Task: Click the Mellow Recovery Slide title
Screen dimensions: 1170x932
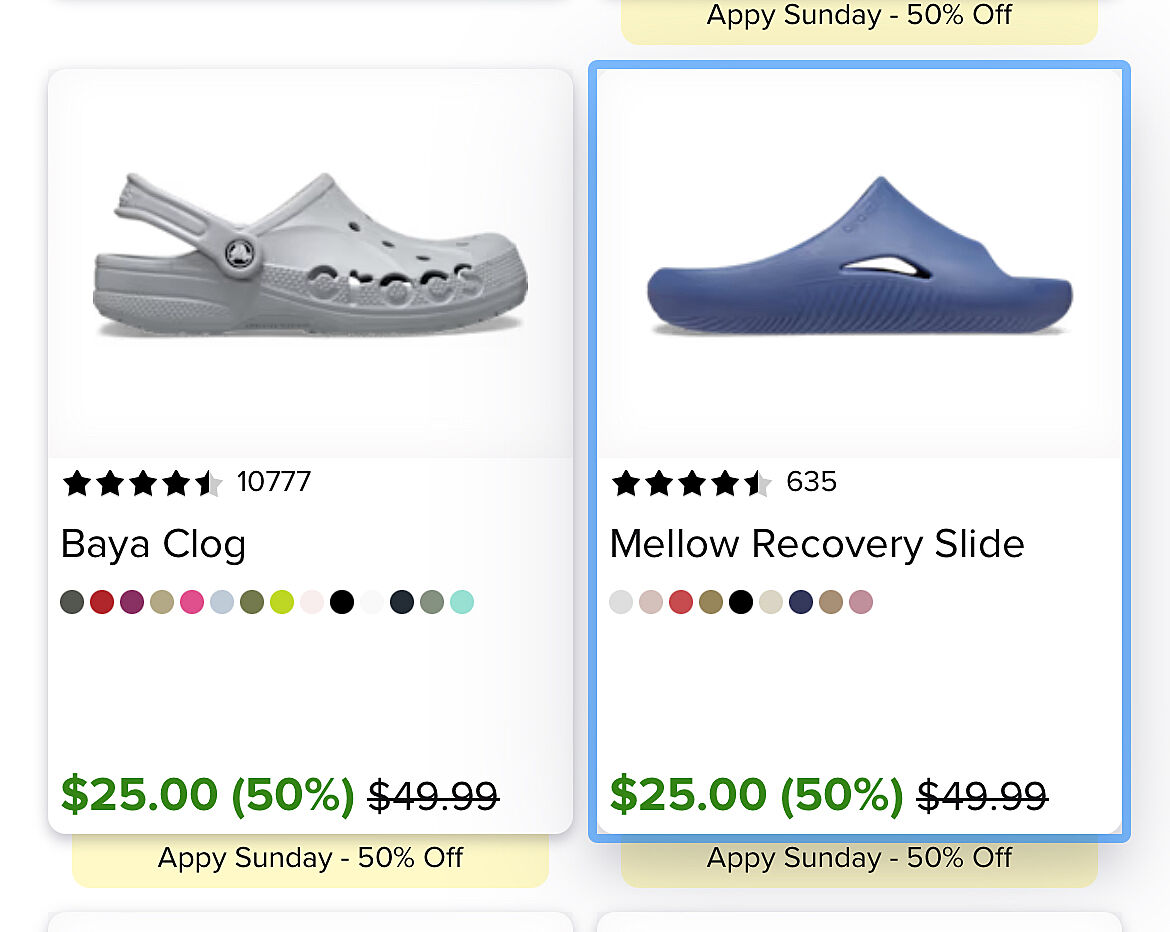Action: click(816, 545)
